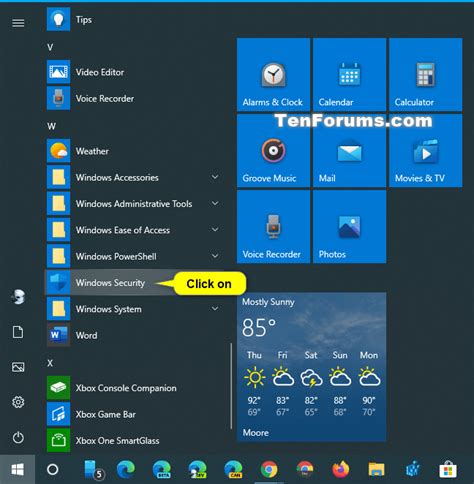Click the Power button icon
Screen dimensions: 474x484
point(18,437)
